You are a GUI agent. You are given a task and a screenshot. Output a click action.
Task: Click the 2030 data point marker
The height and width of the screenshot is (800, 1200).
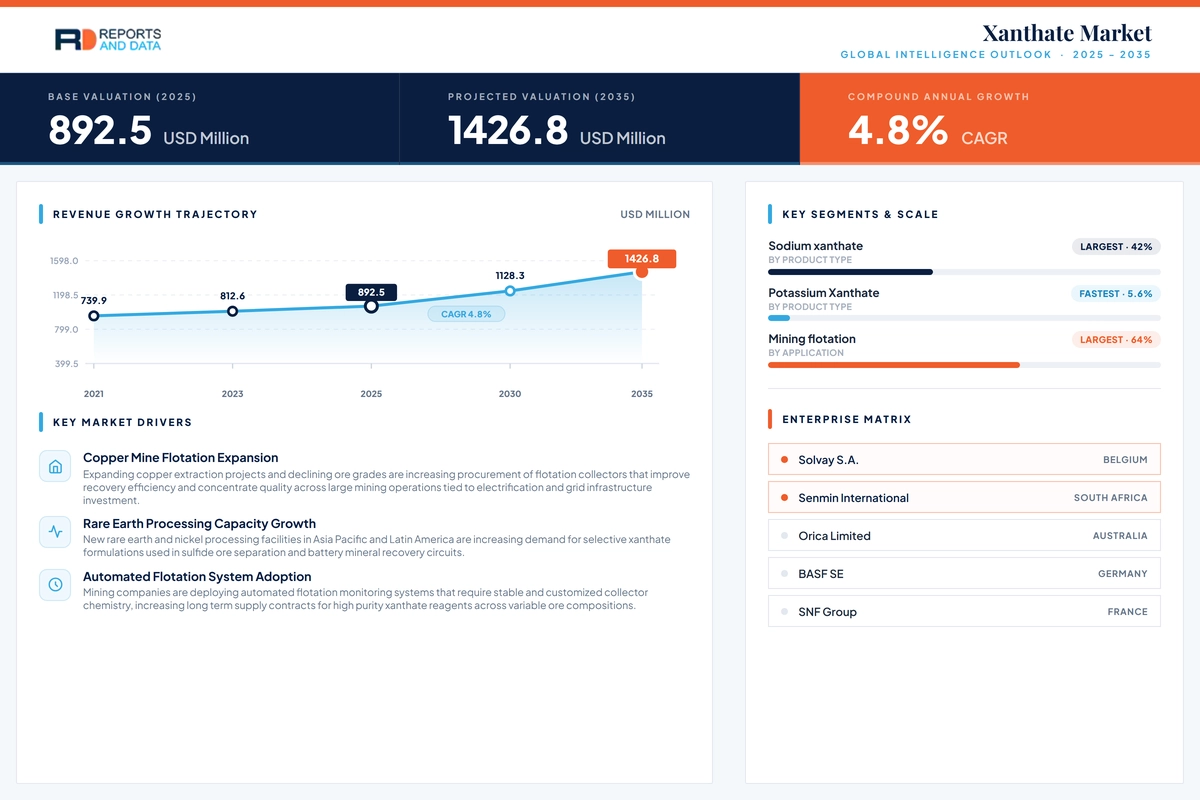tap(510, 291)
